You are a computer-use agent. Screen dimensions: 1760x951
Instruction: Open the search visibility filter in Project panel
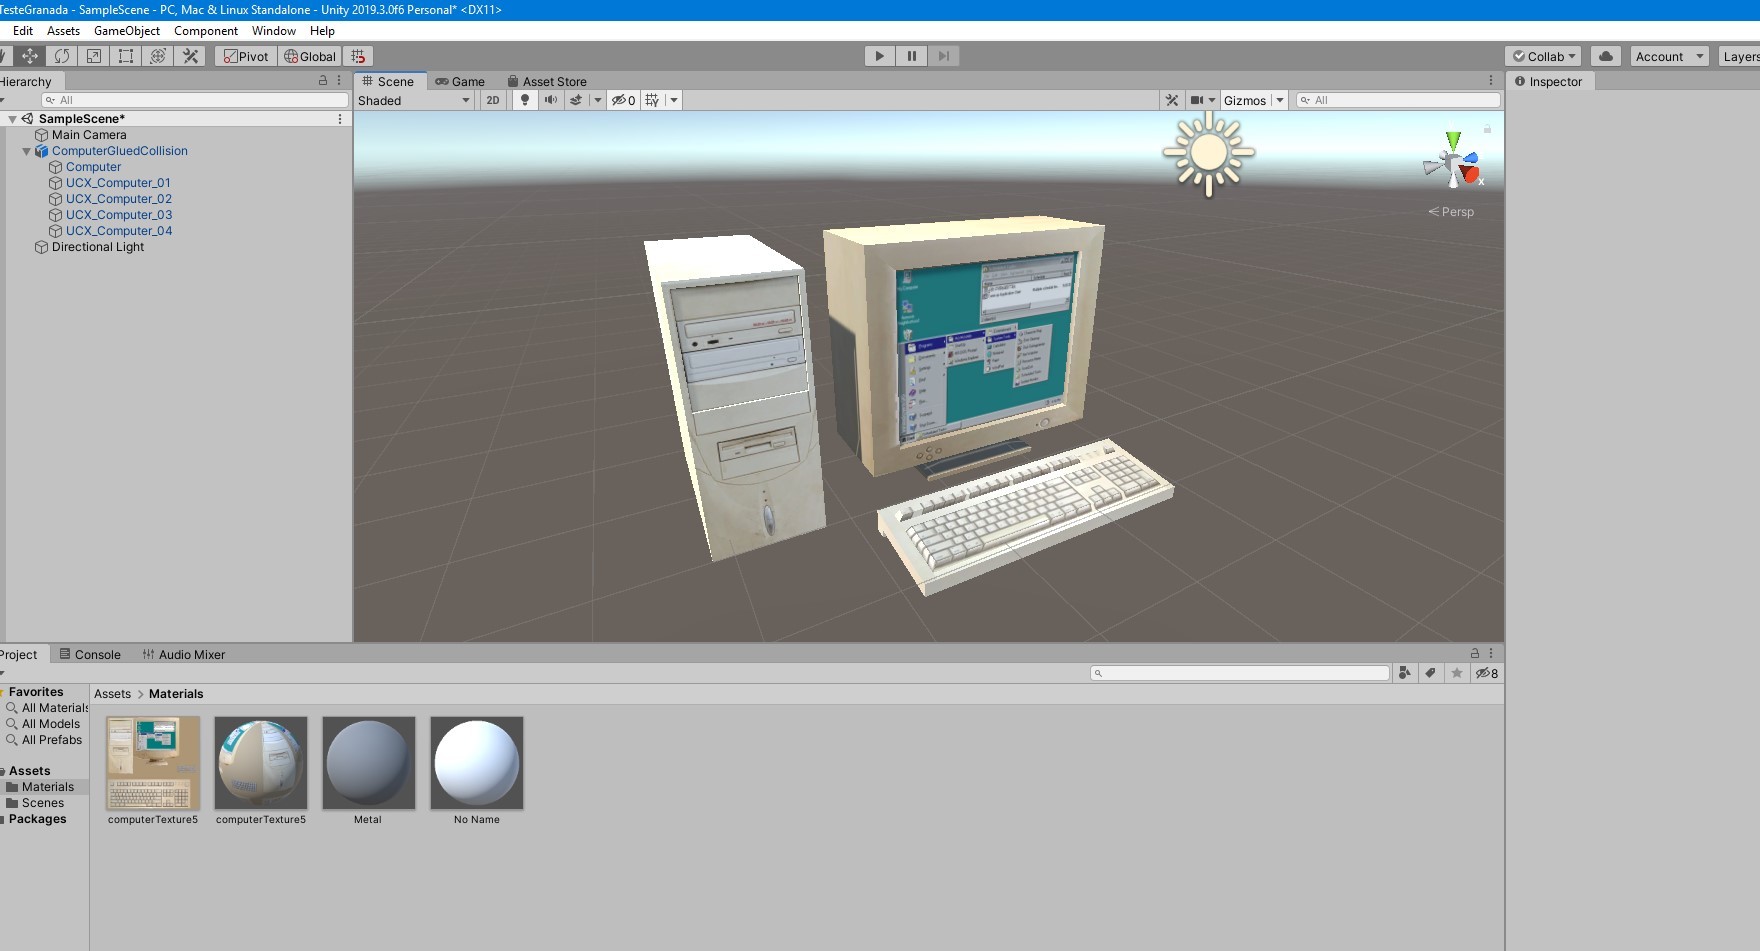tap(1486, 673)
